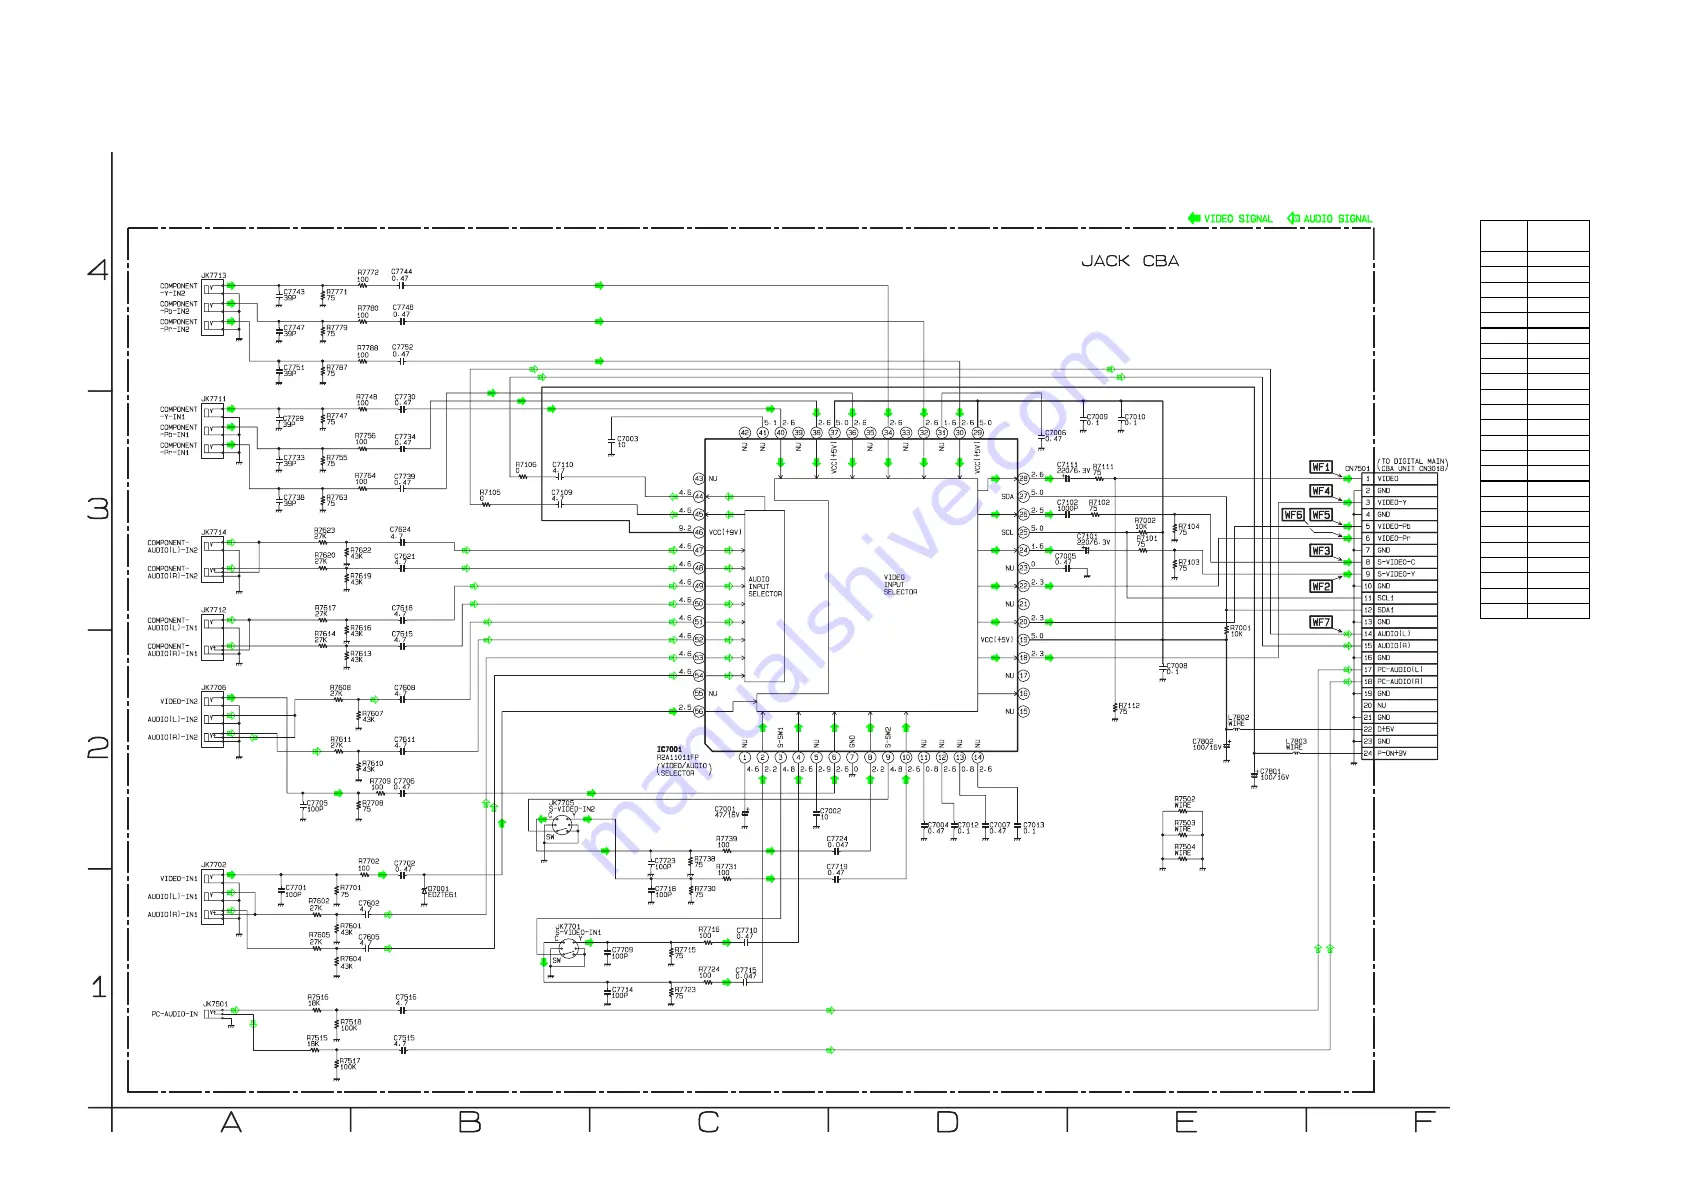
Task: Click the WF6 waveform marker
Action: pyautogui.click(x=1293, y=515)
